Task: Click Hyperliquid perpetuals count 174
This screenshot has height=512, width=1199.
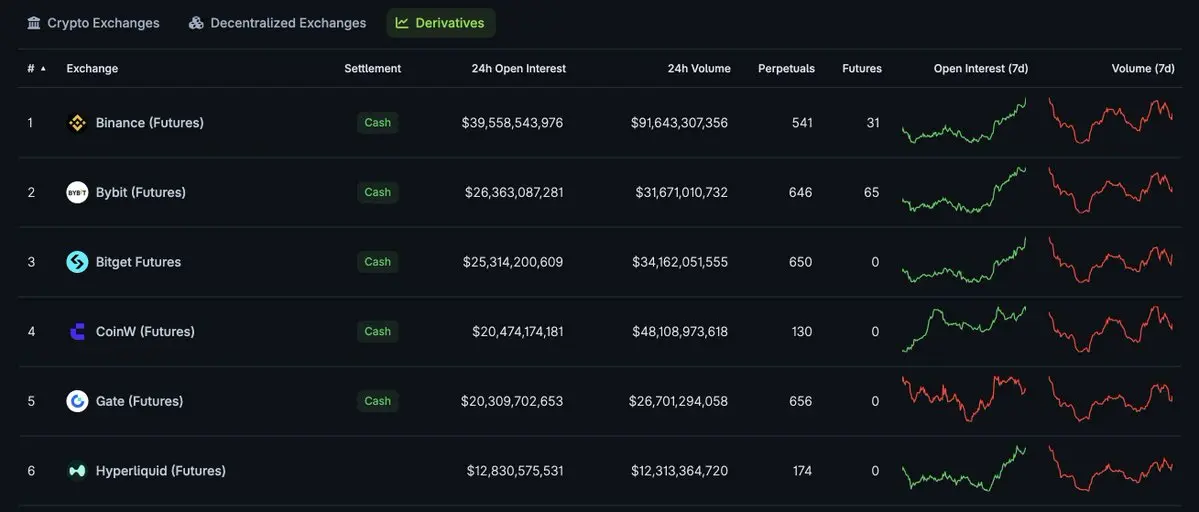Action: (x=802, y=471)
